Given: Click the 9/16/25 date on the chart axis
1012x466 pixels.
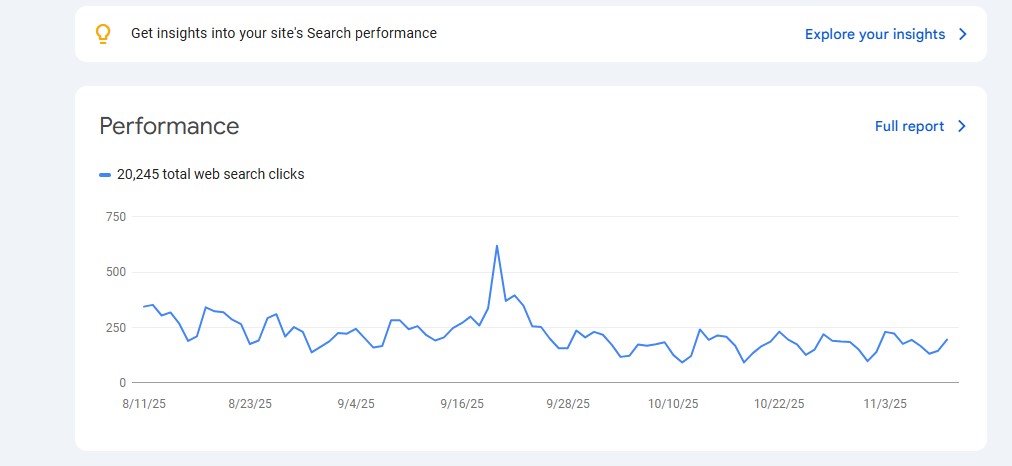Looking at the screenshot, I should (462, 404).
